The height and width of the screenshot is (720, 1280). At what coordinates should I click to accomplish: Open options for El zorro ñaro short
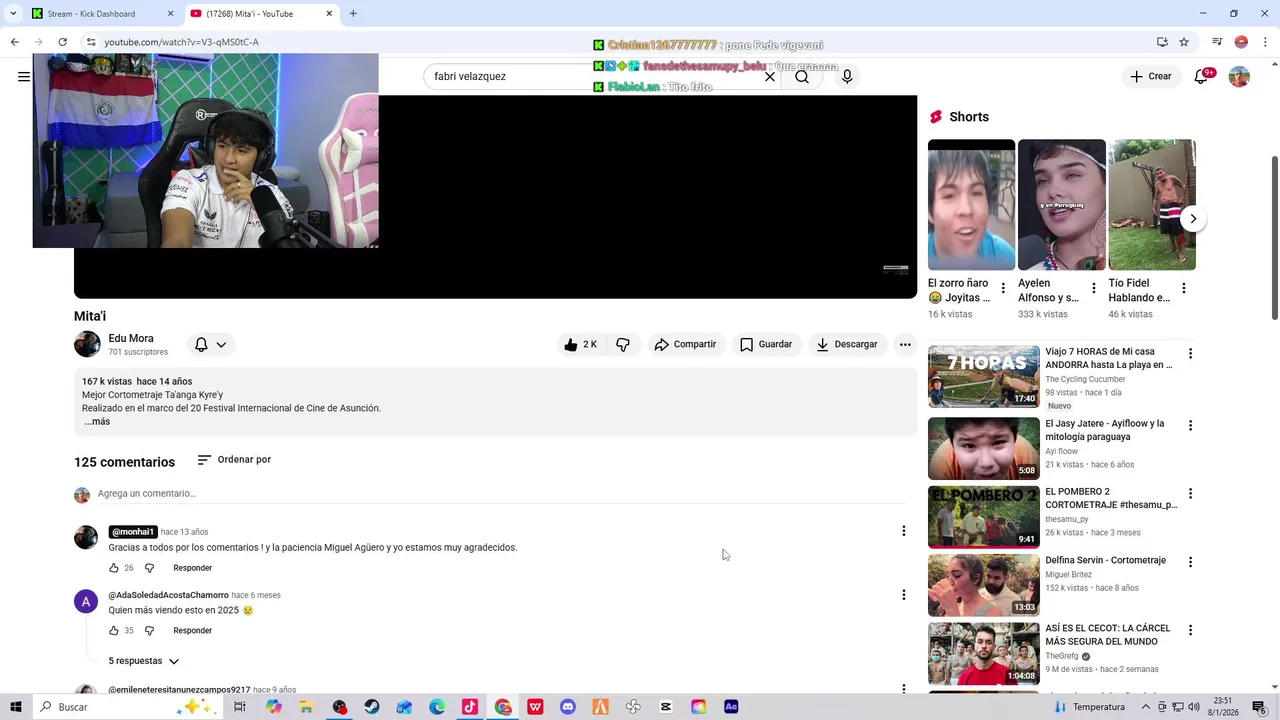[1003, 288]
